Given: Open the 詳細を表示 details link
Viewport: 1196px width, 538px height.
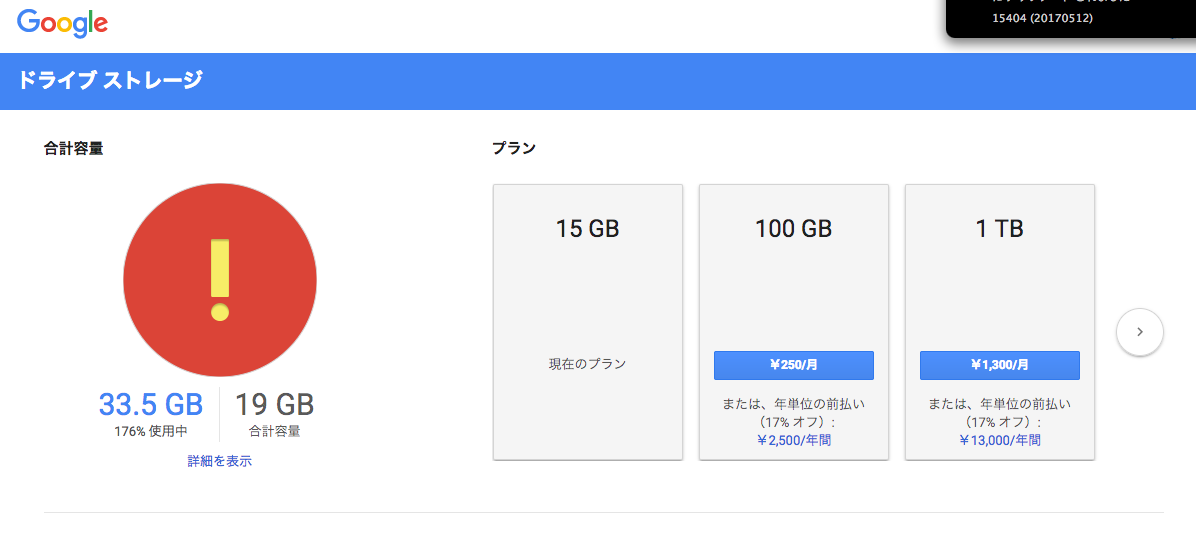Looking at the screenshot, I should pos(219,461).
